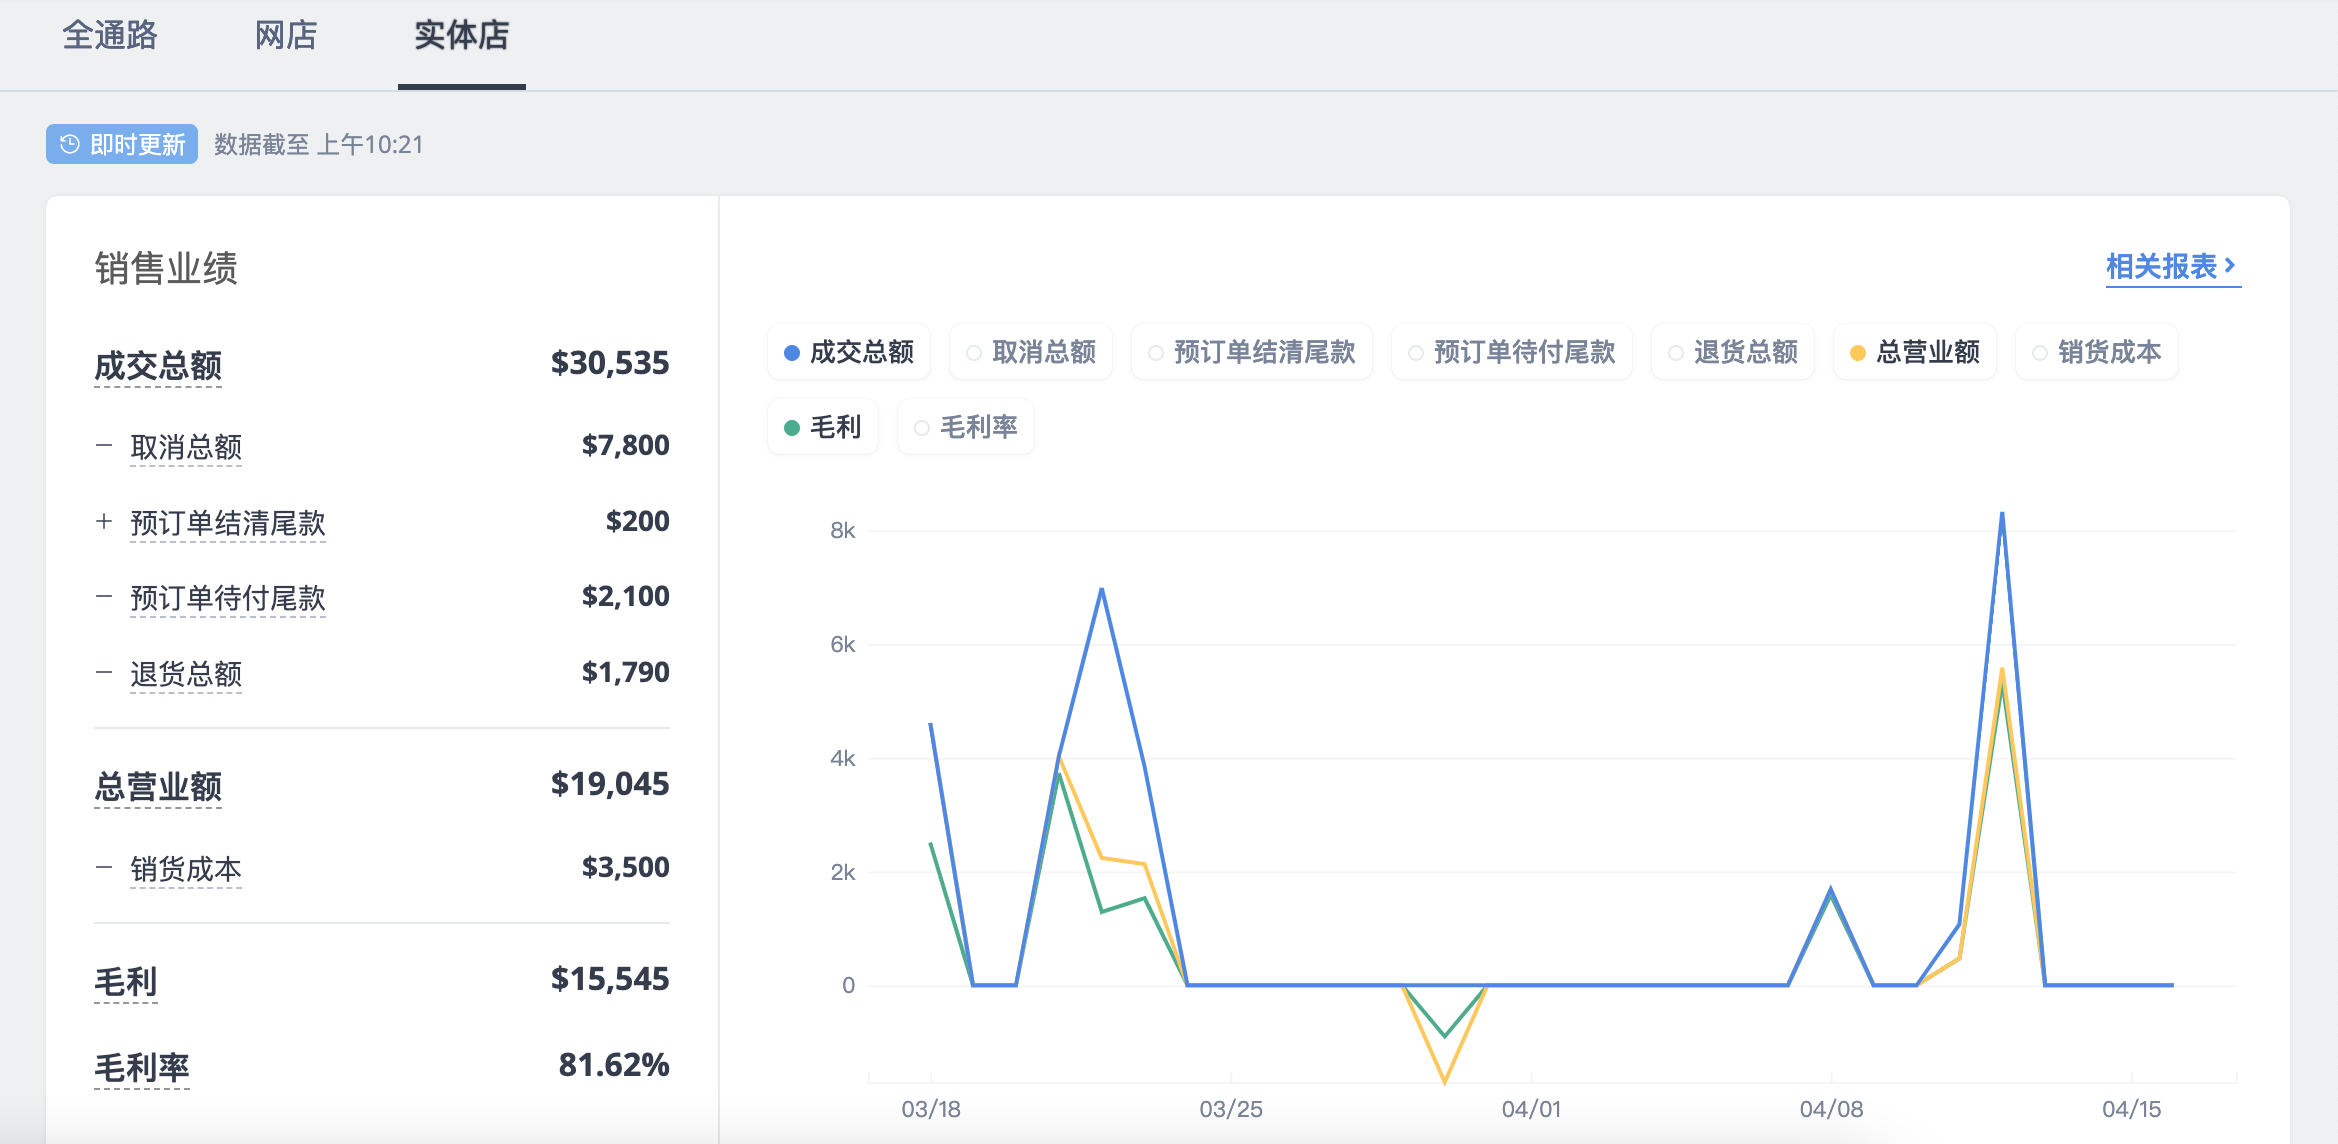
Task: Click the $15,545 毛利 value
Action: tap(610, 979)
